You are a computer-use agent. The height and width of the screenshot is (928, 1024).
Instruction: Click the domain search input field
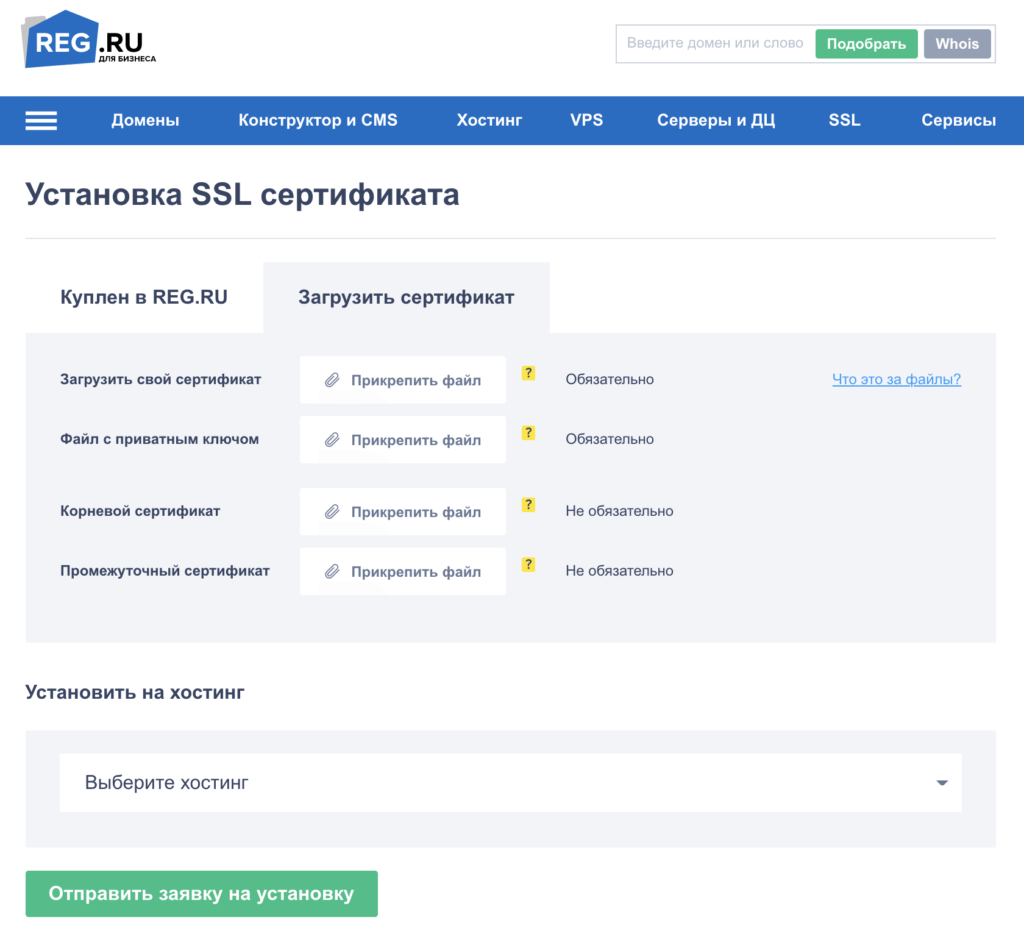point(714,44)
